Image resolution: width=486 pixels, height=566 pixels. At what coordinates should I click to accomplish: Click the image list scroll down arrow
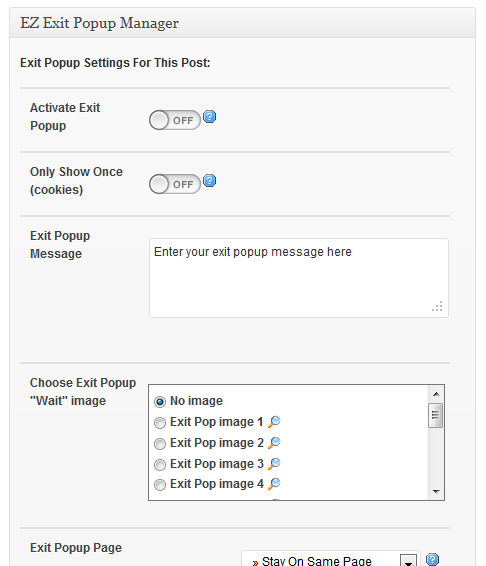436,492
